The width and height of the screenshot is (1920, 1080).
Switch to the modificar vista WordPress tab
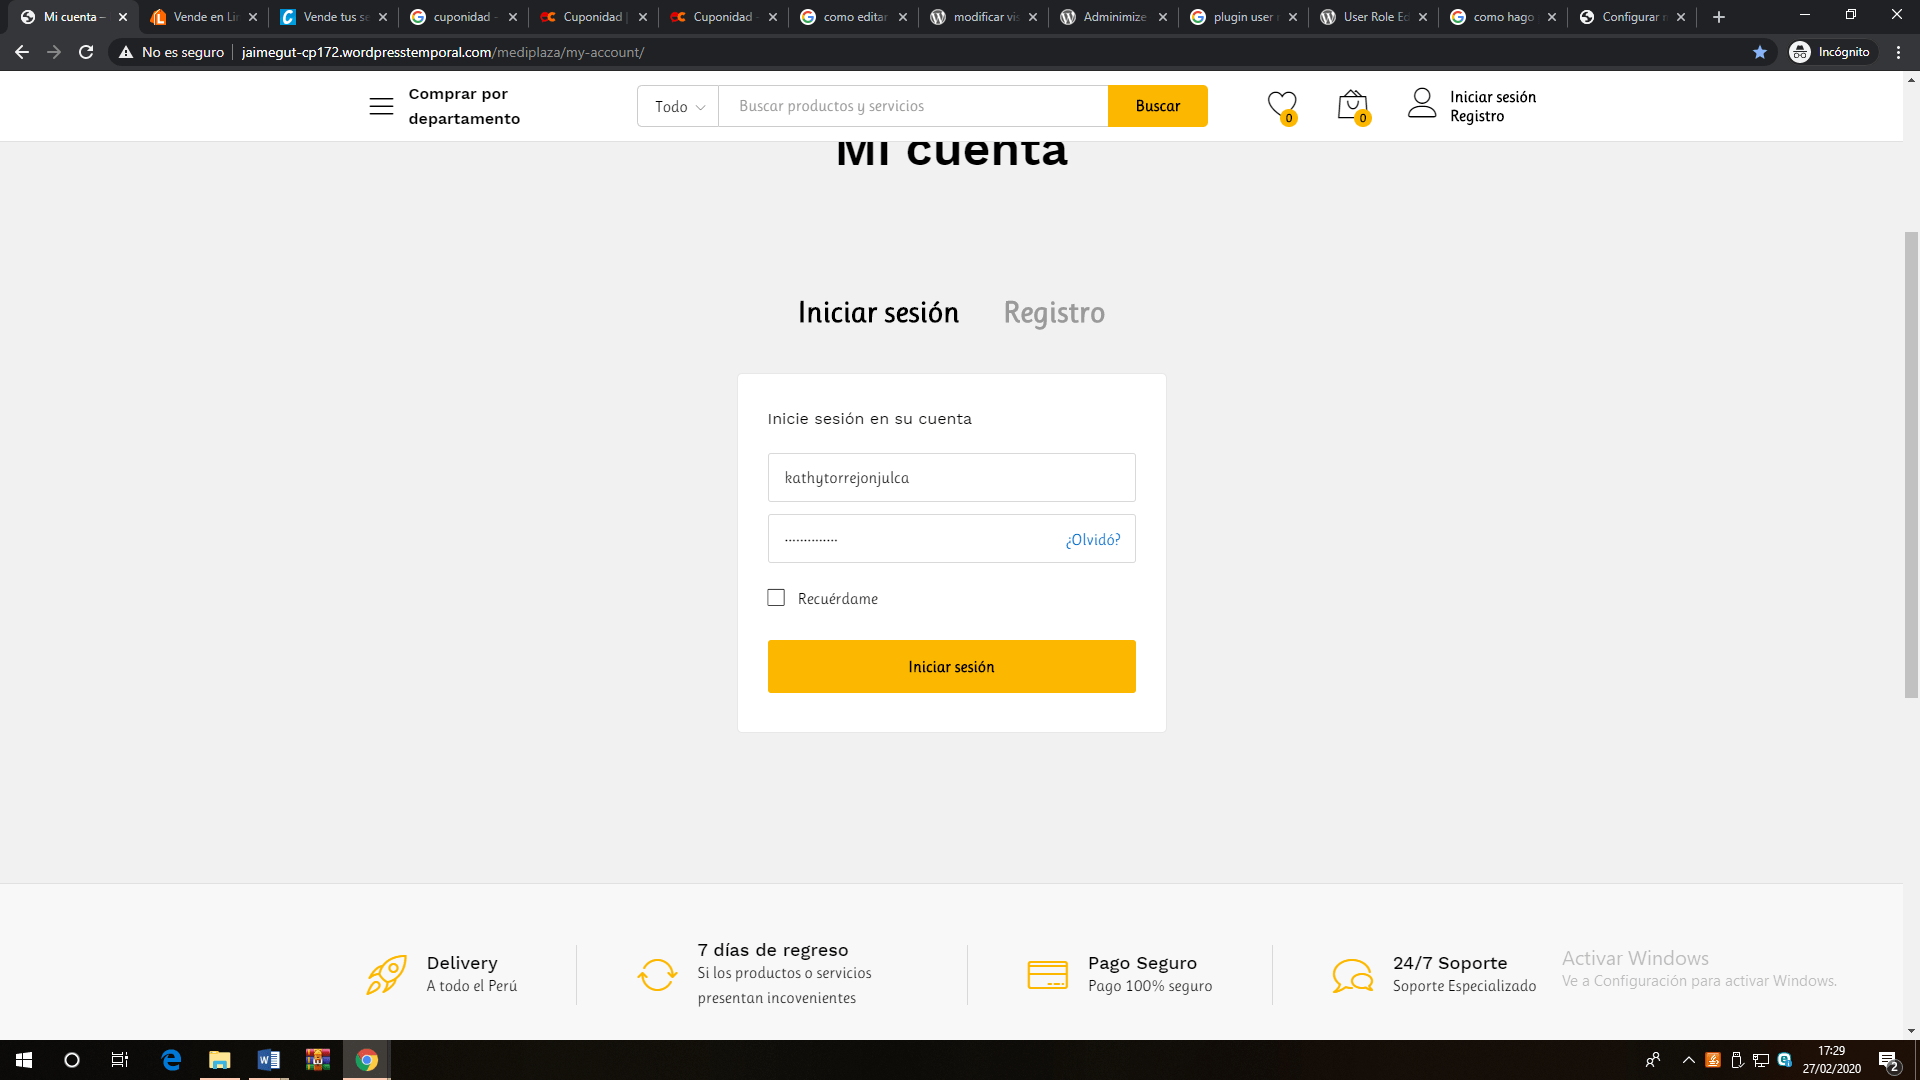pos(984,17)
